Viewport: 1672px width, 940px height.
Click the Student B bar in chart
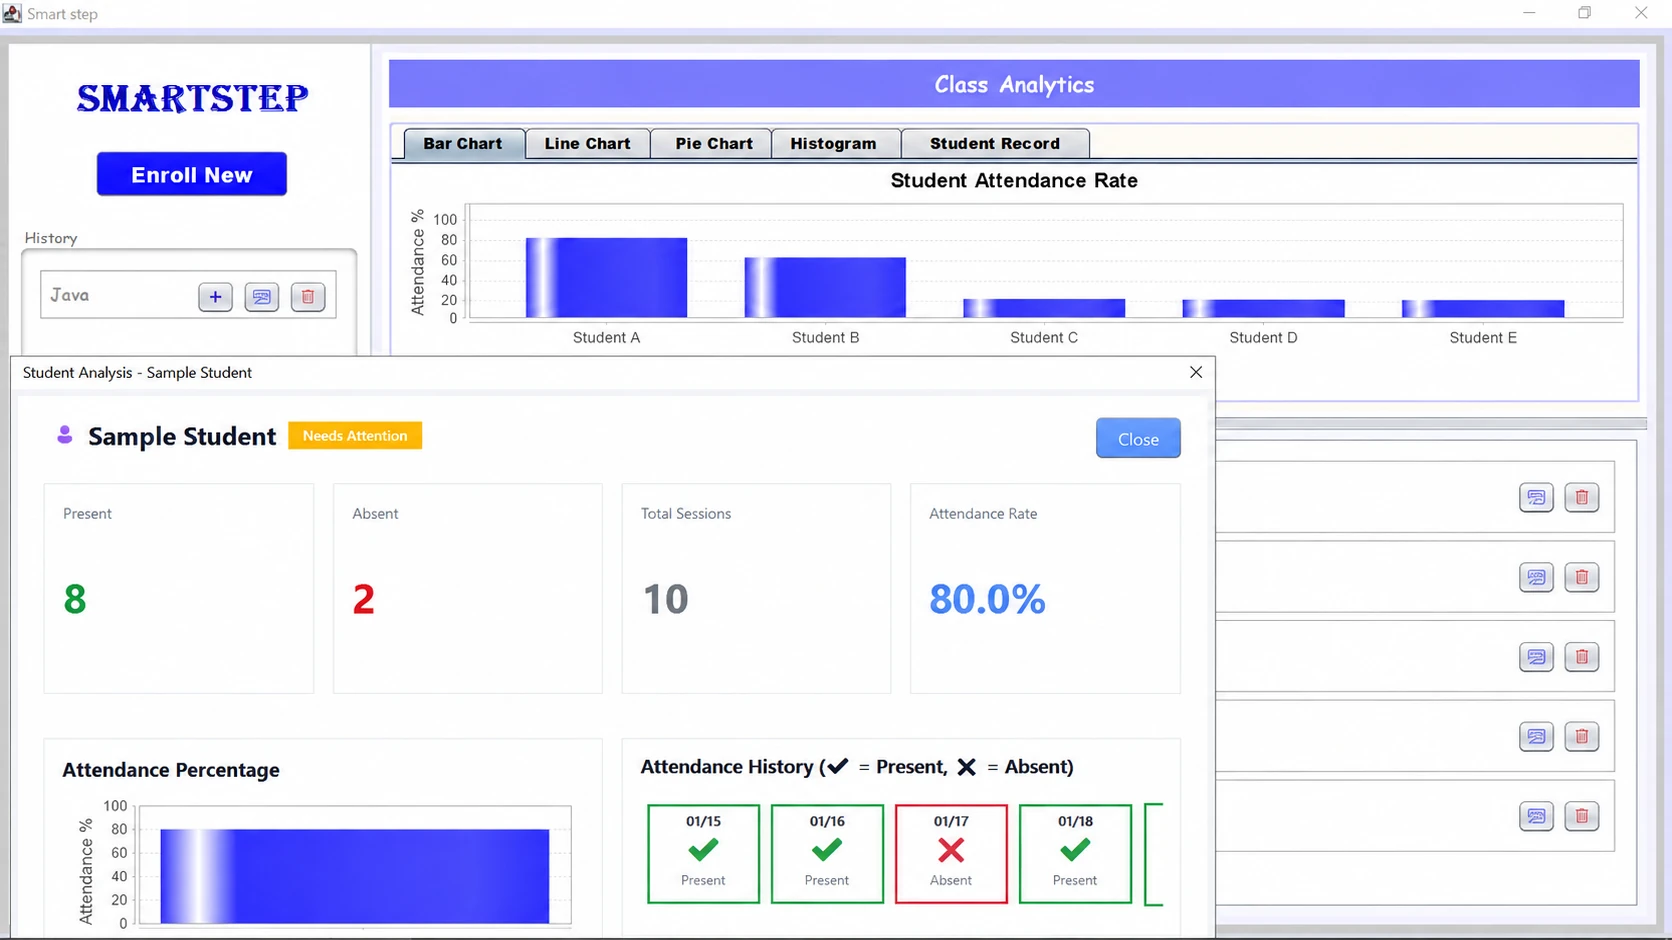click(x=825, y=288)
